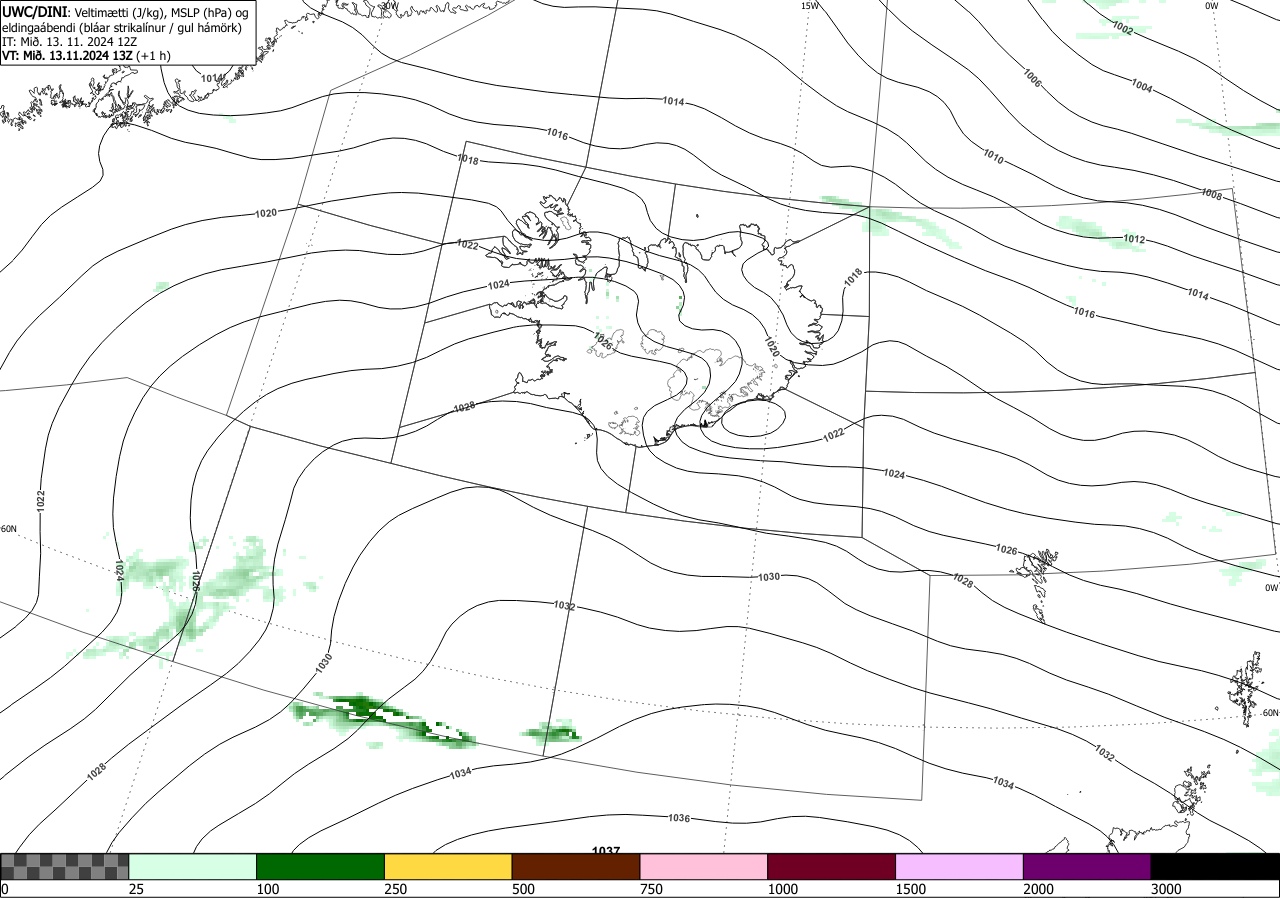The image size is (1280, 898).
Task: Select the light green 25–100 legend swatch
Action: 193,866
